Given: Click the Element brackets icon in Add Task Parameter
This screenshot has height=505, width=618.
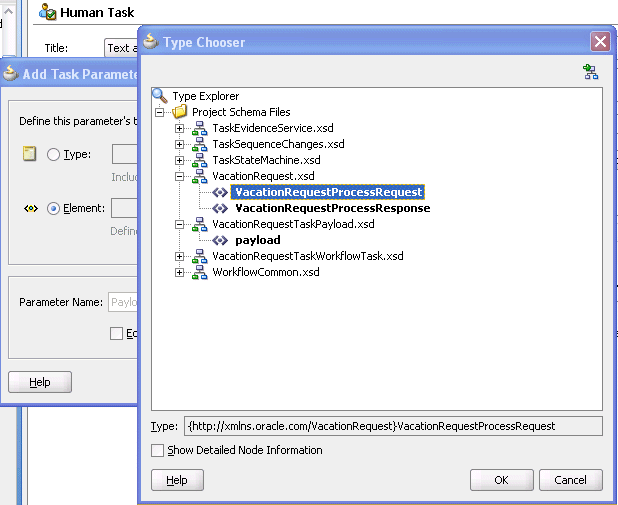Looking at the screenshot, I should coord(31,208).
